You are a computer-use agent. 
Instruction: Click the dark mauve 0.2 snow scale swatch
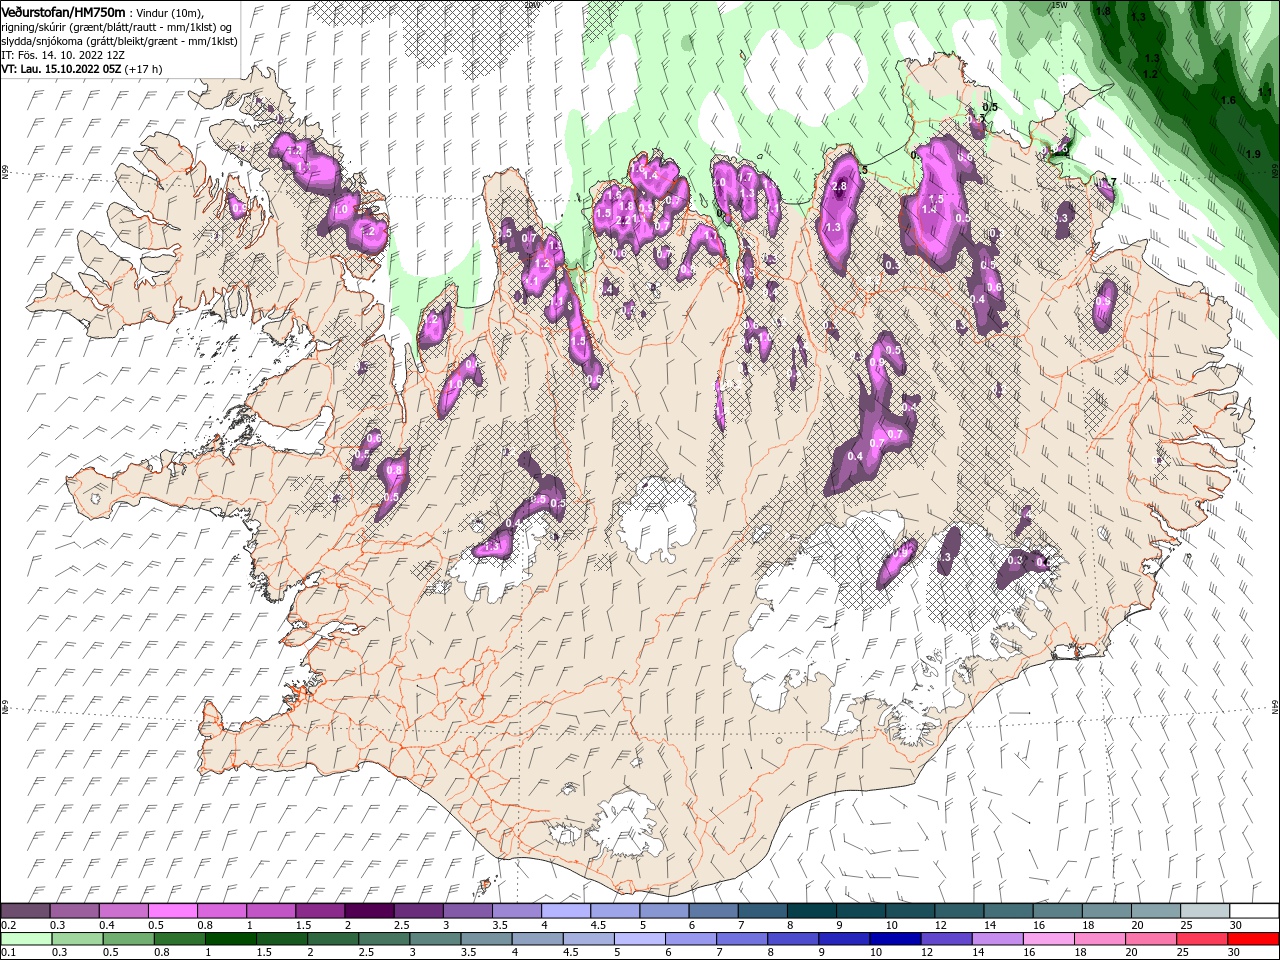pyautogui.click(x=25, y=911)
